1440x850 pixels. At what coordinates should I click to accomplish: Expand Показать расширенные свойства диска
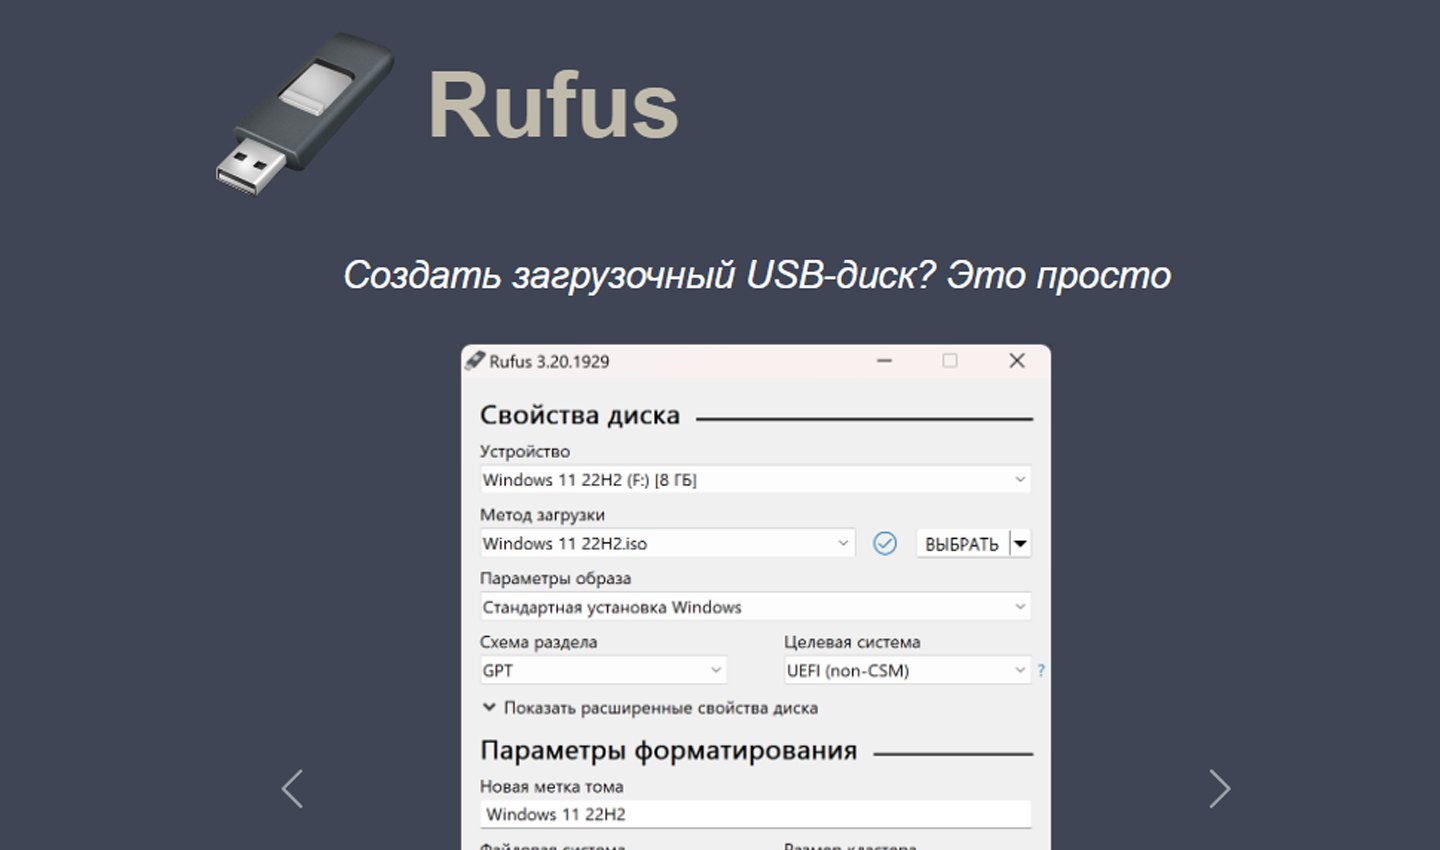coord(650,708)
